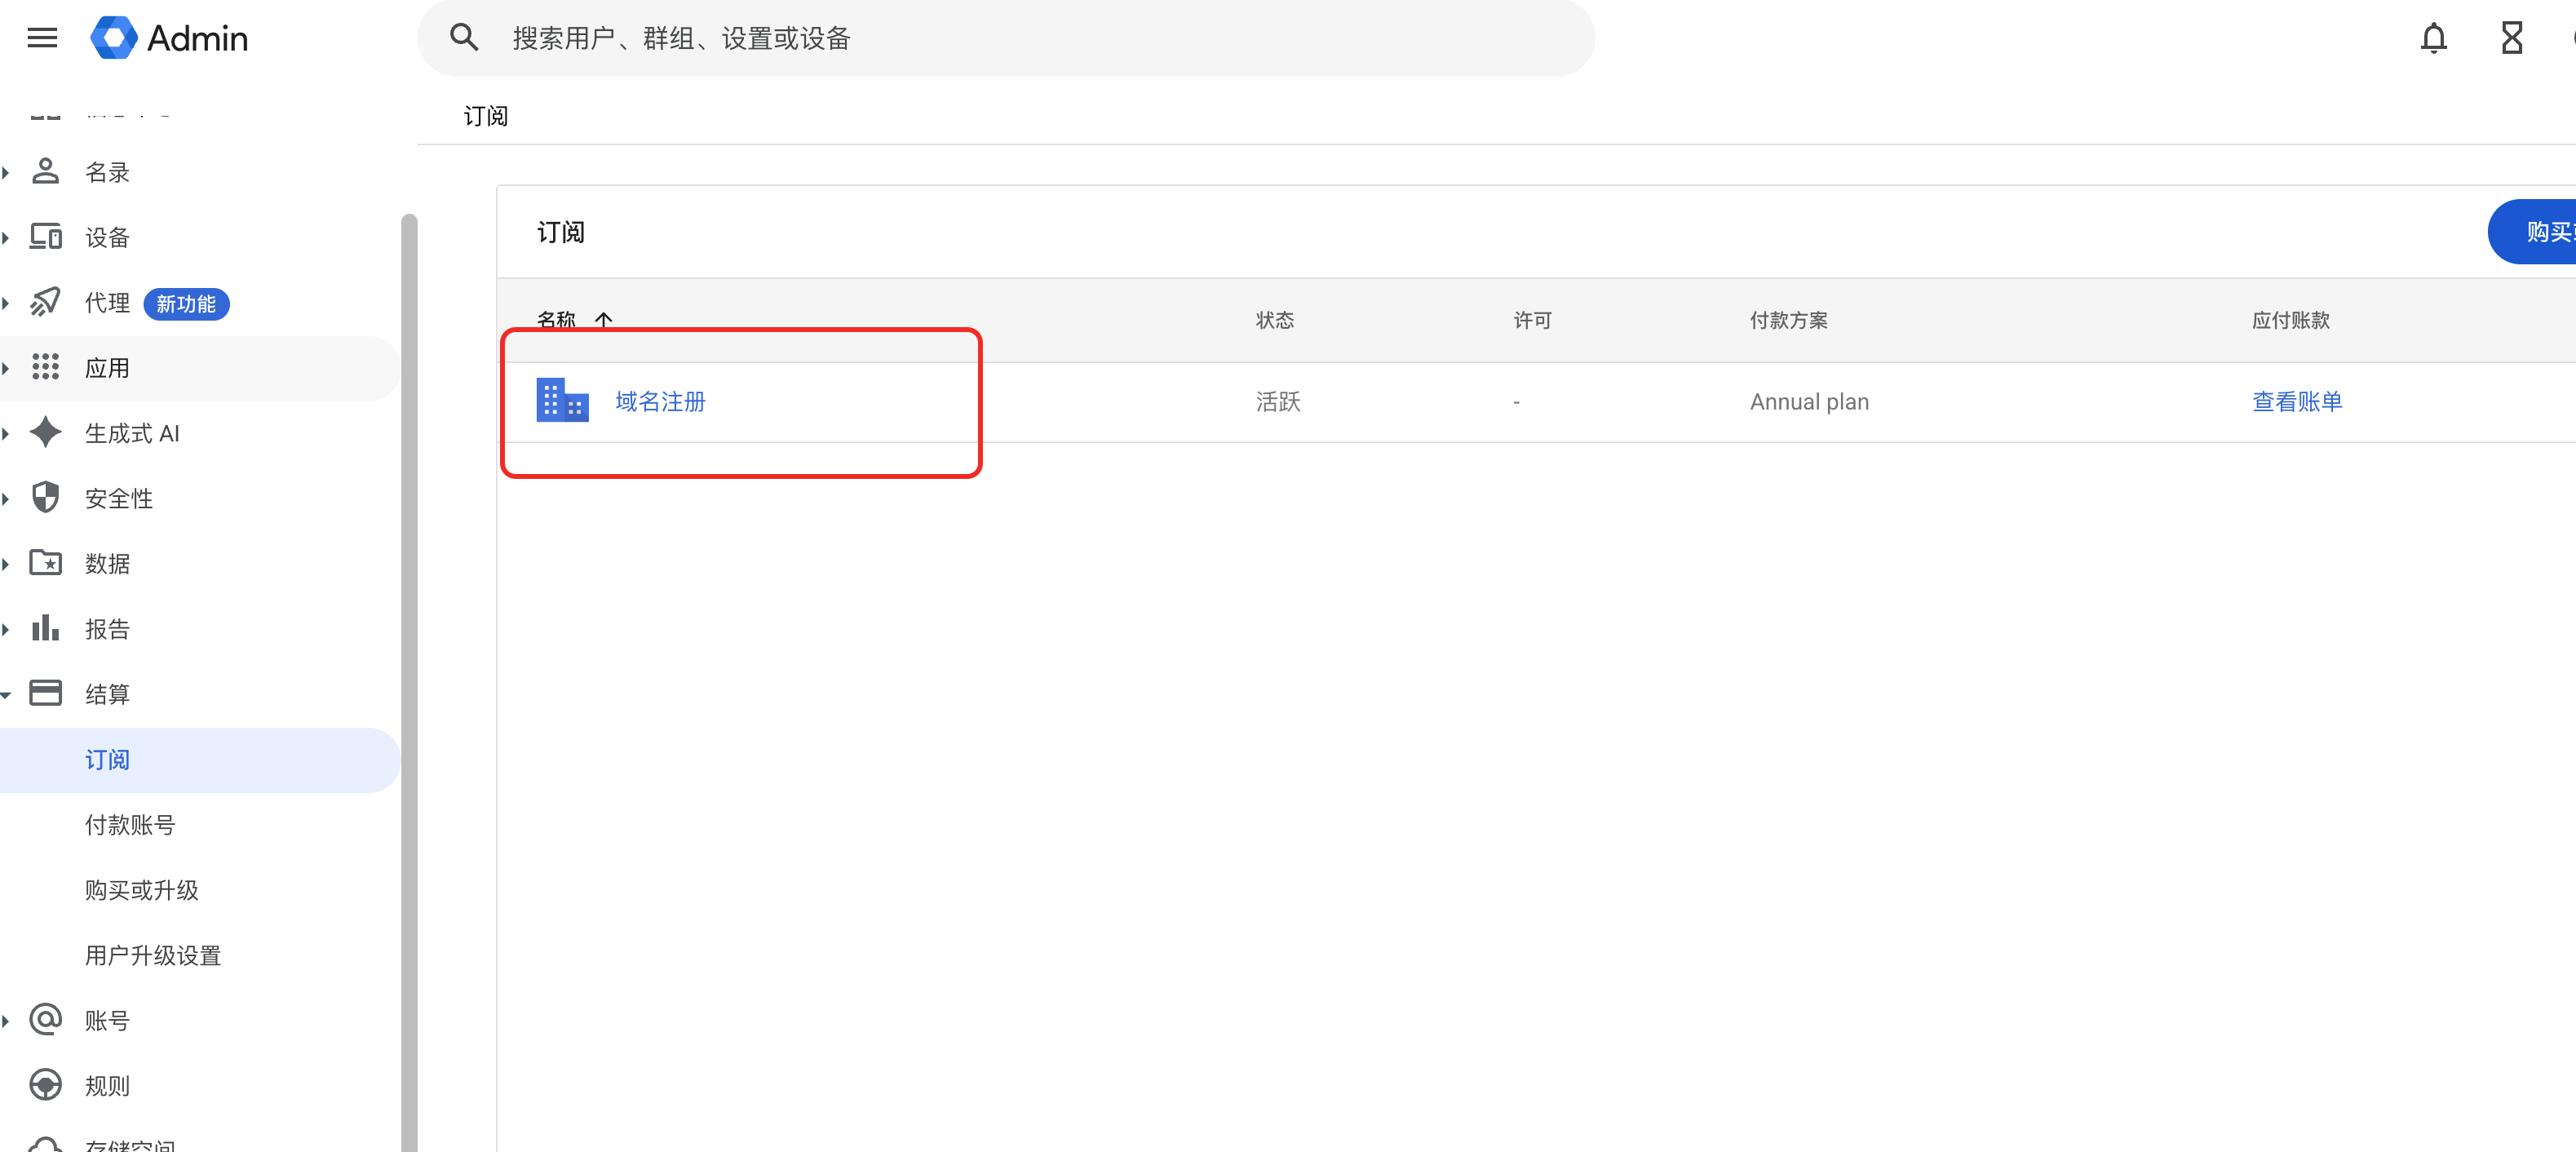Collapse the 结算 section arrow

6,694
